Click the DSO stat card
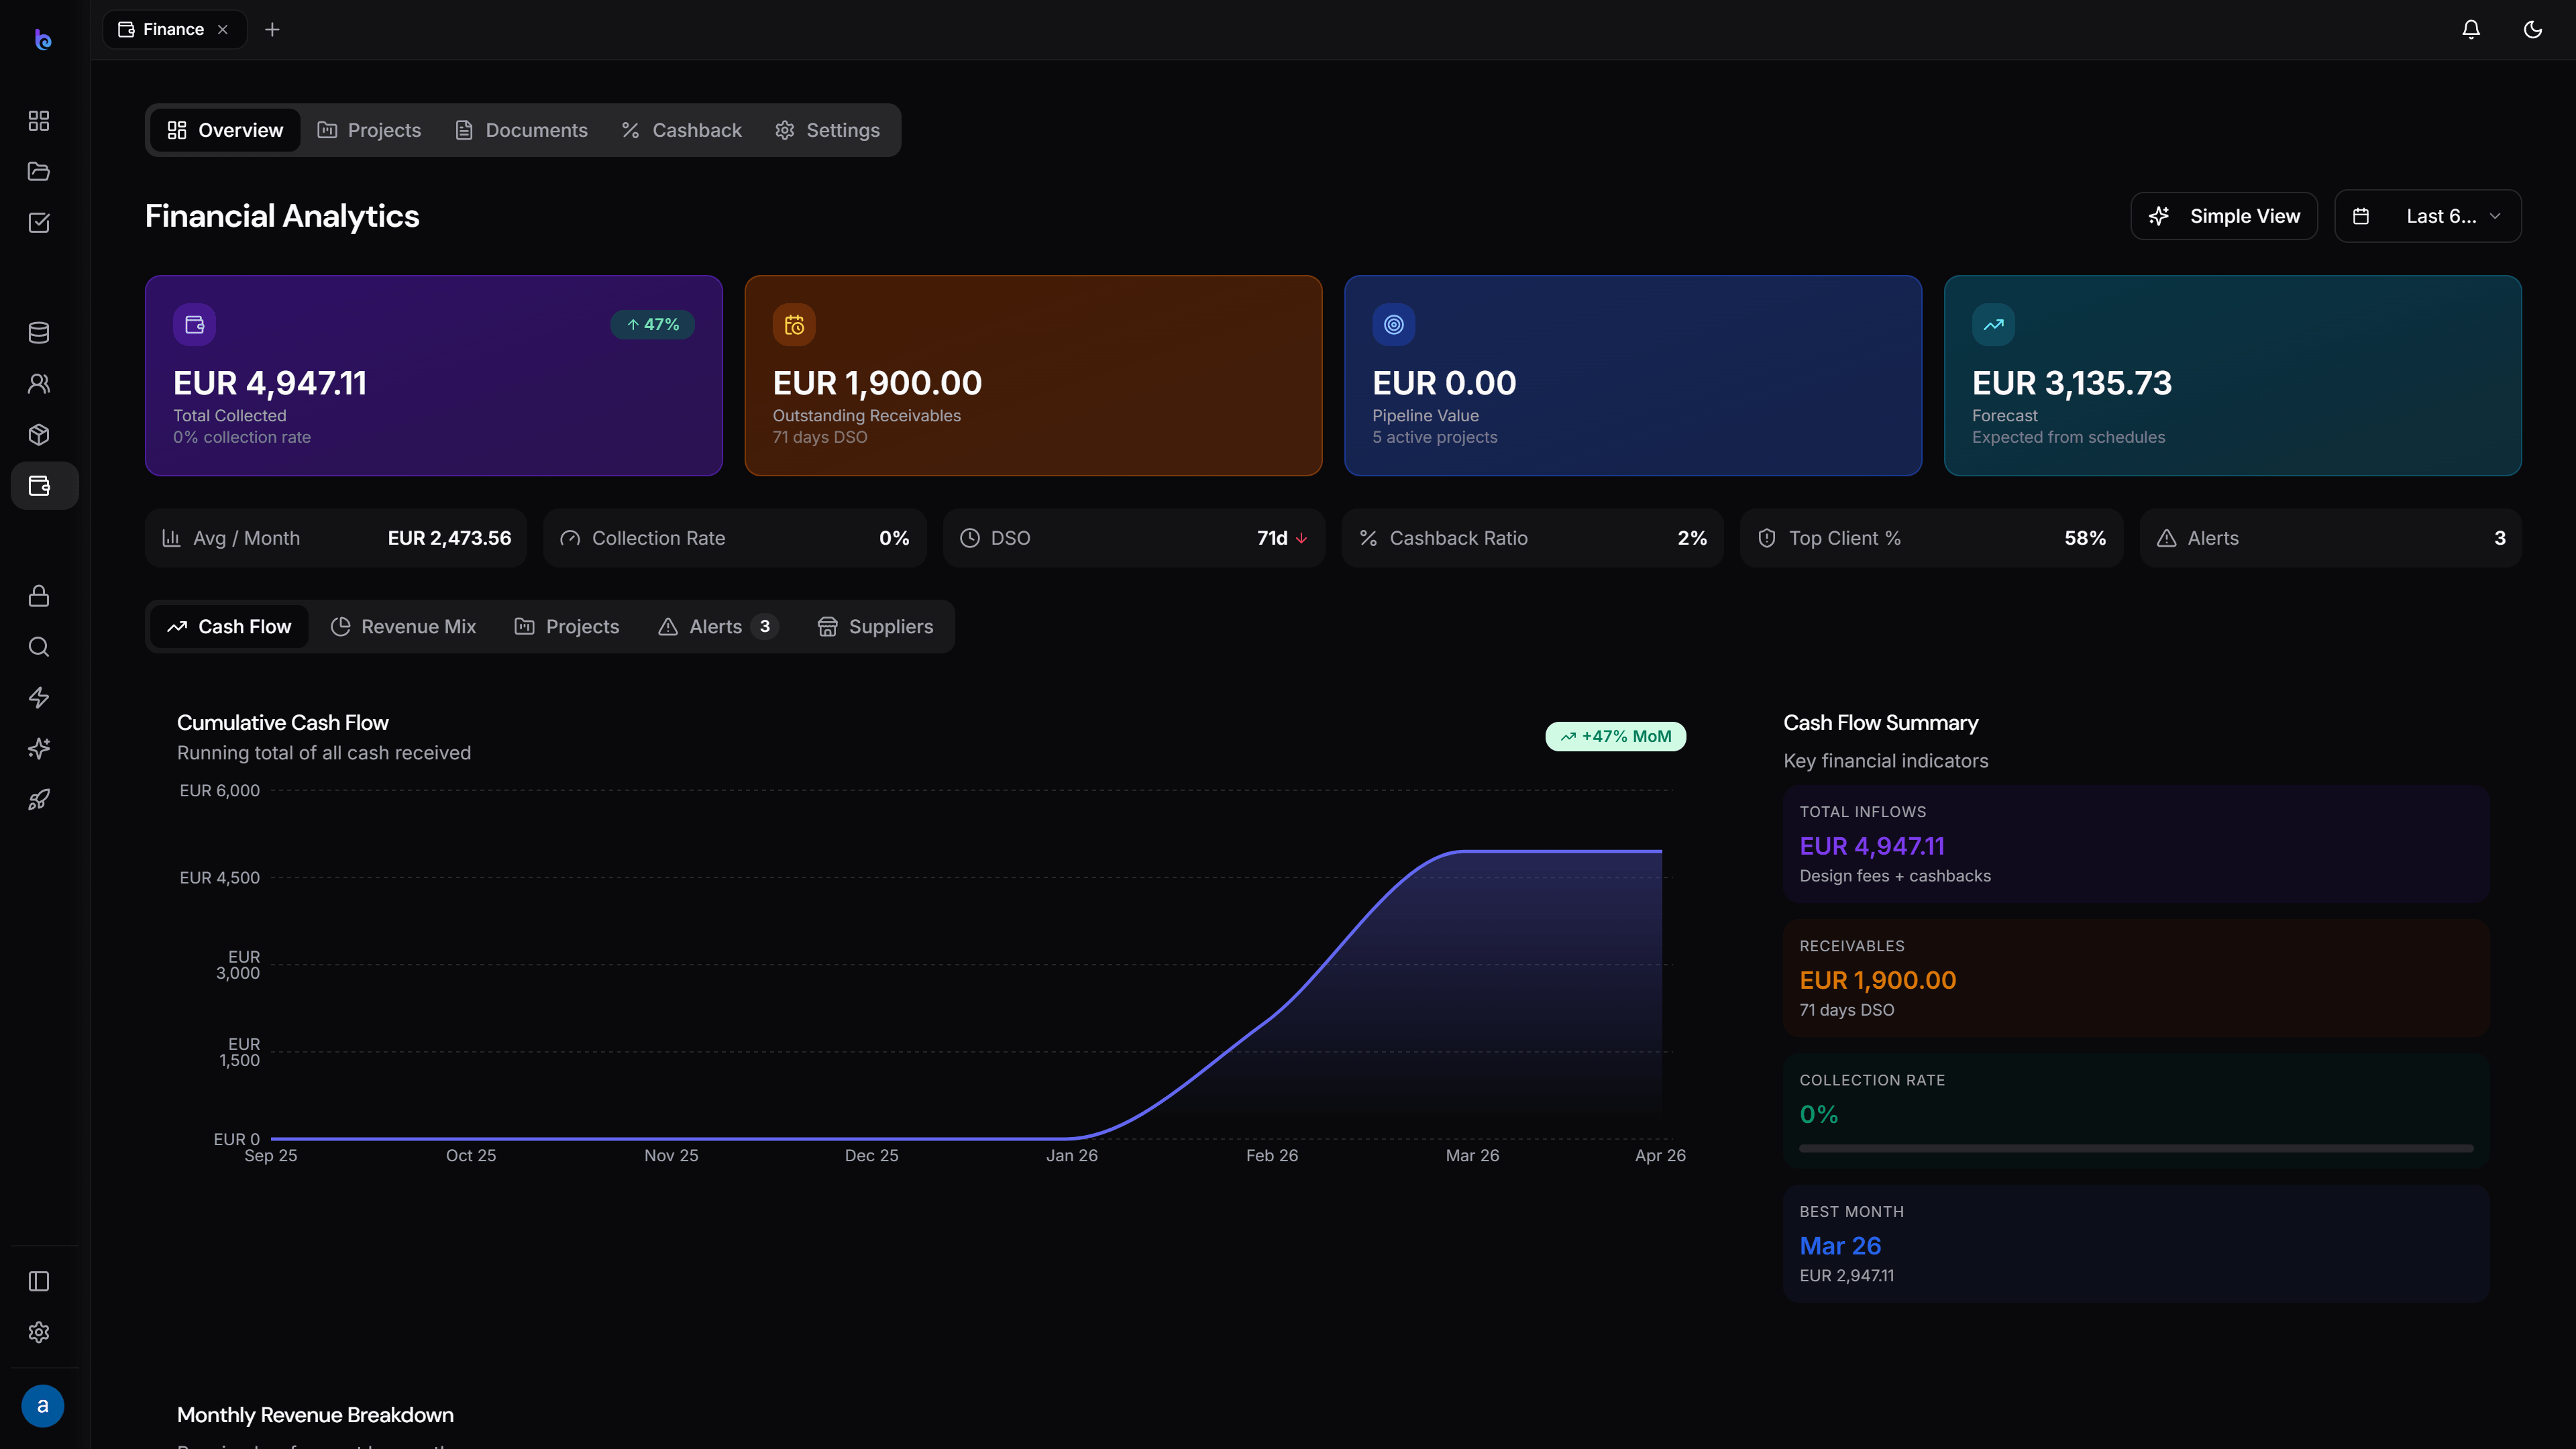The height and width of the screenshot is (1449, 2576). pyautogui.click(x=1134, y=538)
